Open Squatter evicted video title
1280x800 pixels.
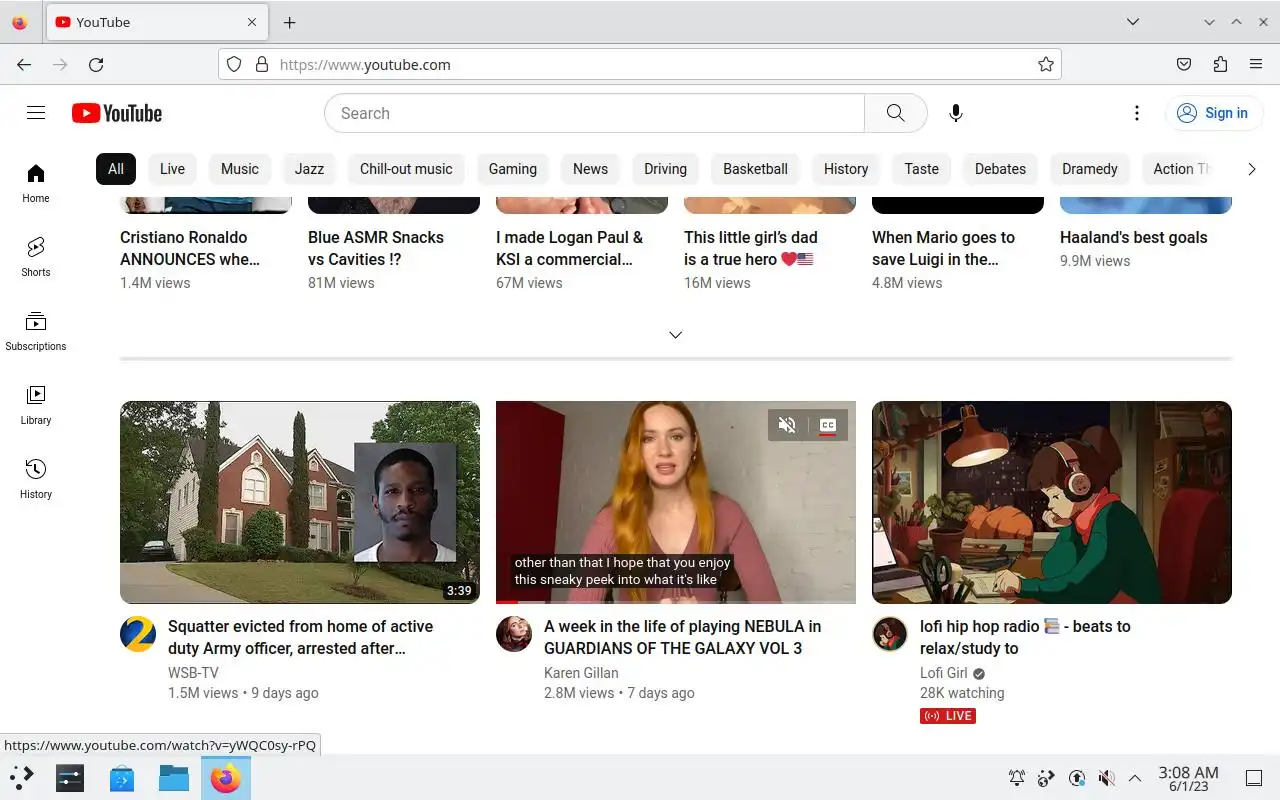click(300, 637)
